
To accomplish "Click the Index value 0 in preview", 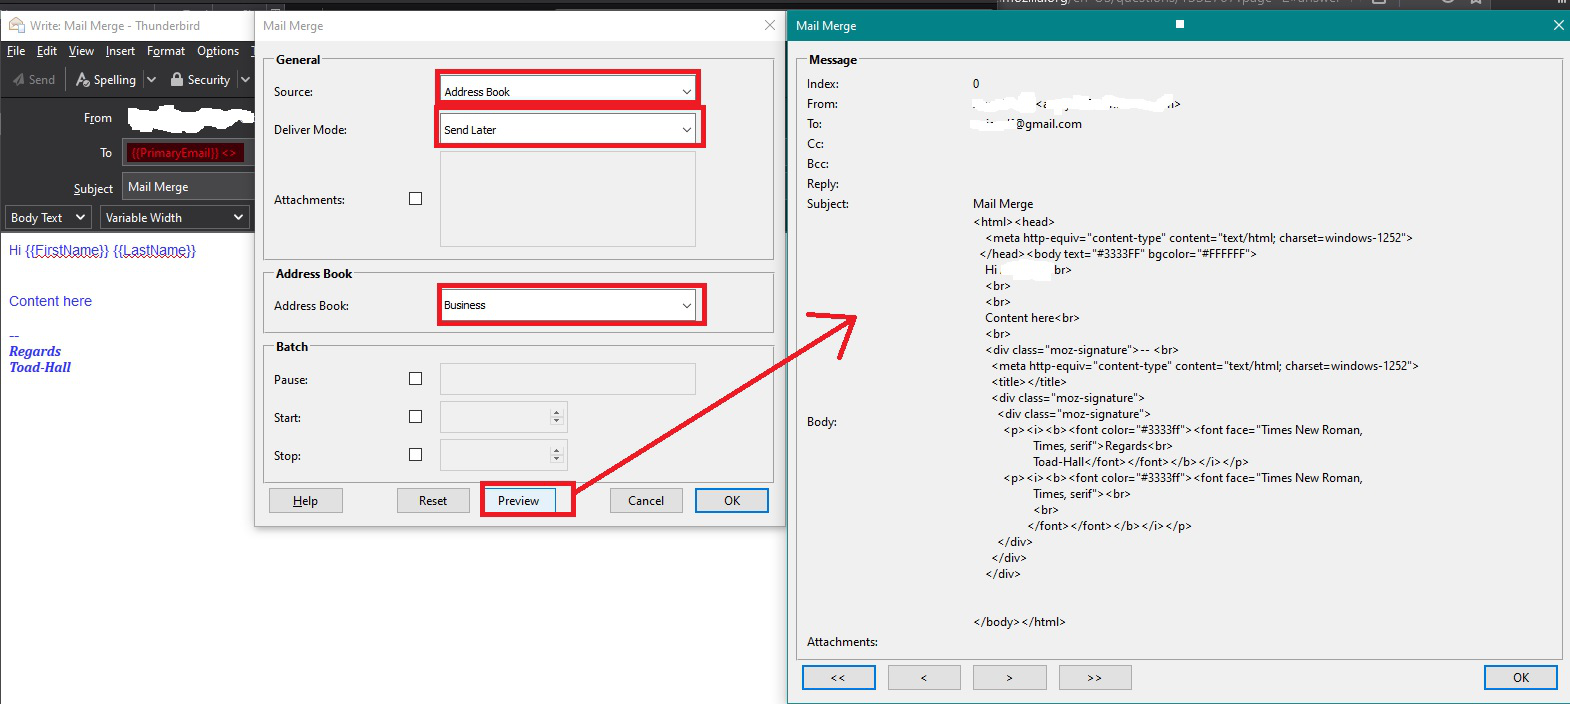I will [x=976, y=84].
